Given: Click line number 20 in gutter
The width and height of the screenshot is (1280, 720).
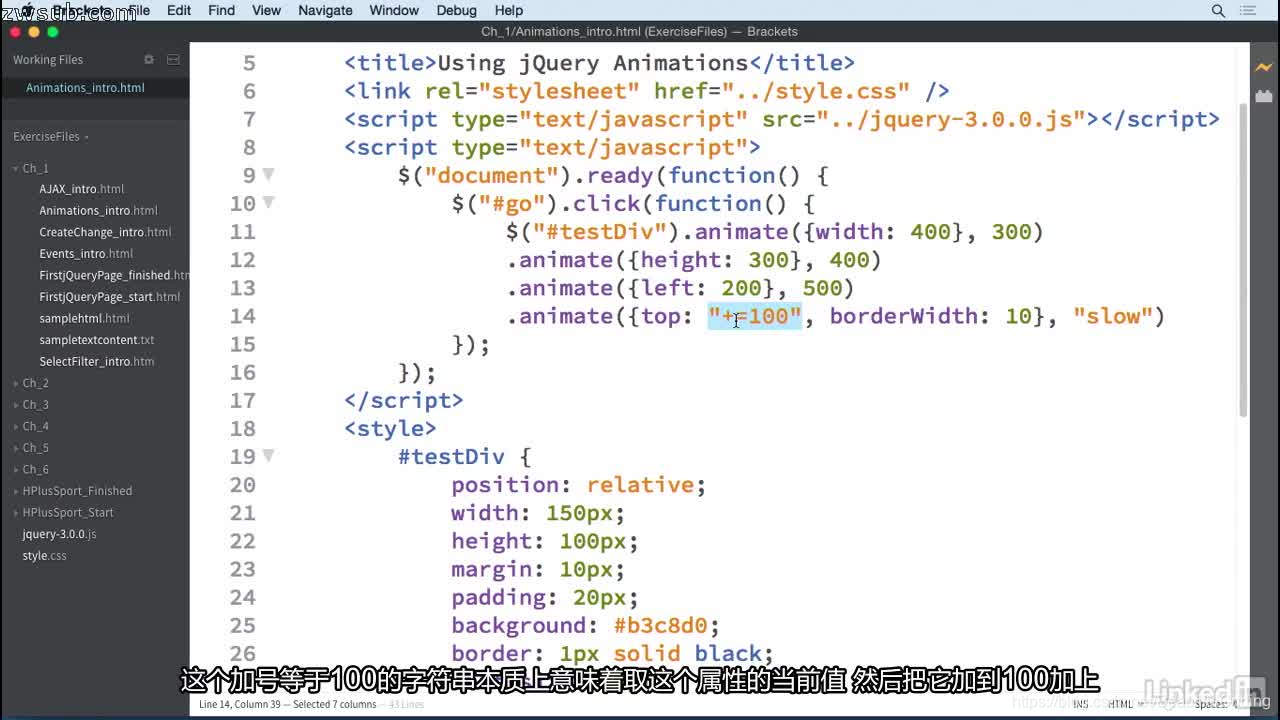Looking at the screenshot, I should point(243,485).
